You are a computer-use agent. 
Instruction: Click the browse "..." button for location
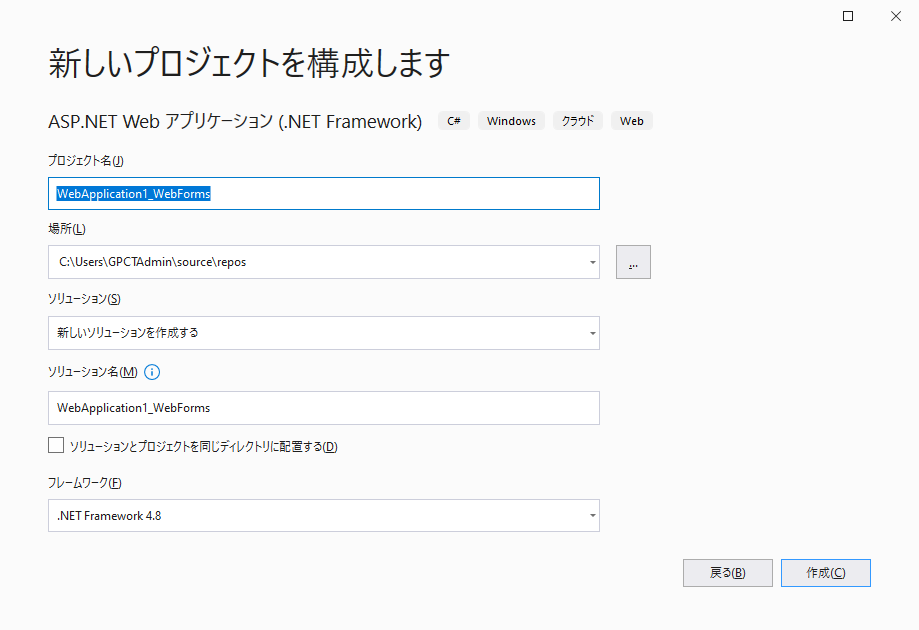(x=633, y=262)
